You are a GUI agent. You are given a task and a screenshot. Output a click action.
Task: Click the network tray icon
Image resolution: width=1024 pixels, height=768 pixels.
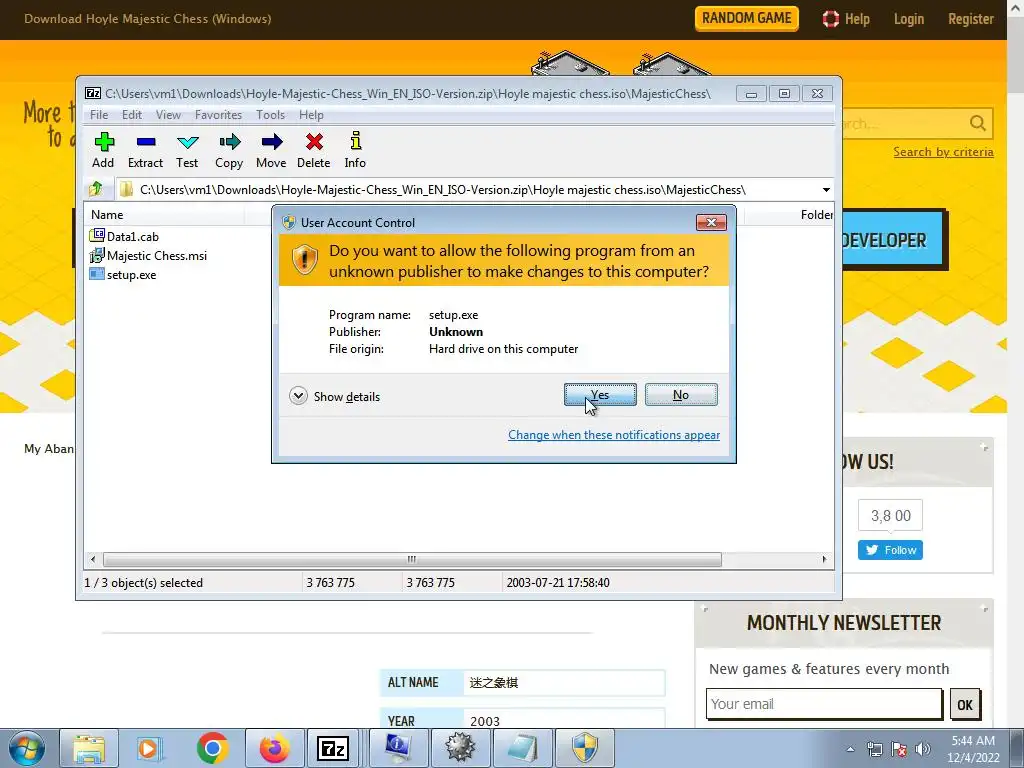874,749
